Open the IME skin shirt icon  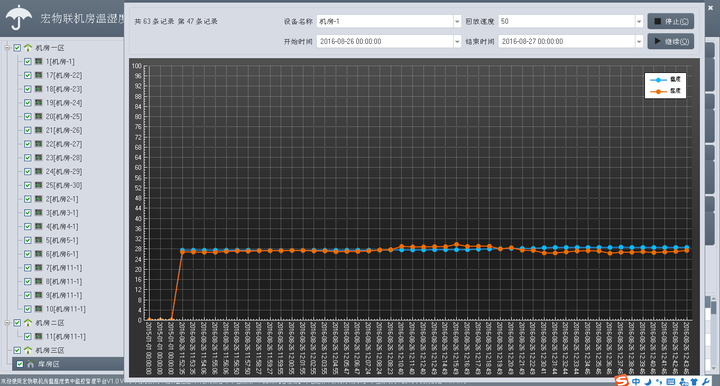tap(694, 381)
